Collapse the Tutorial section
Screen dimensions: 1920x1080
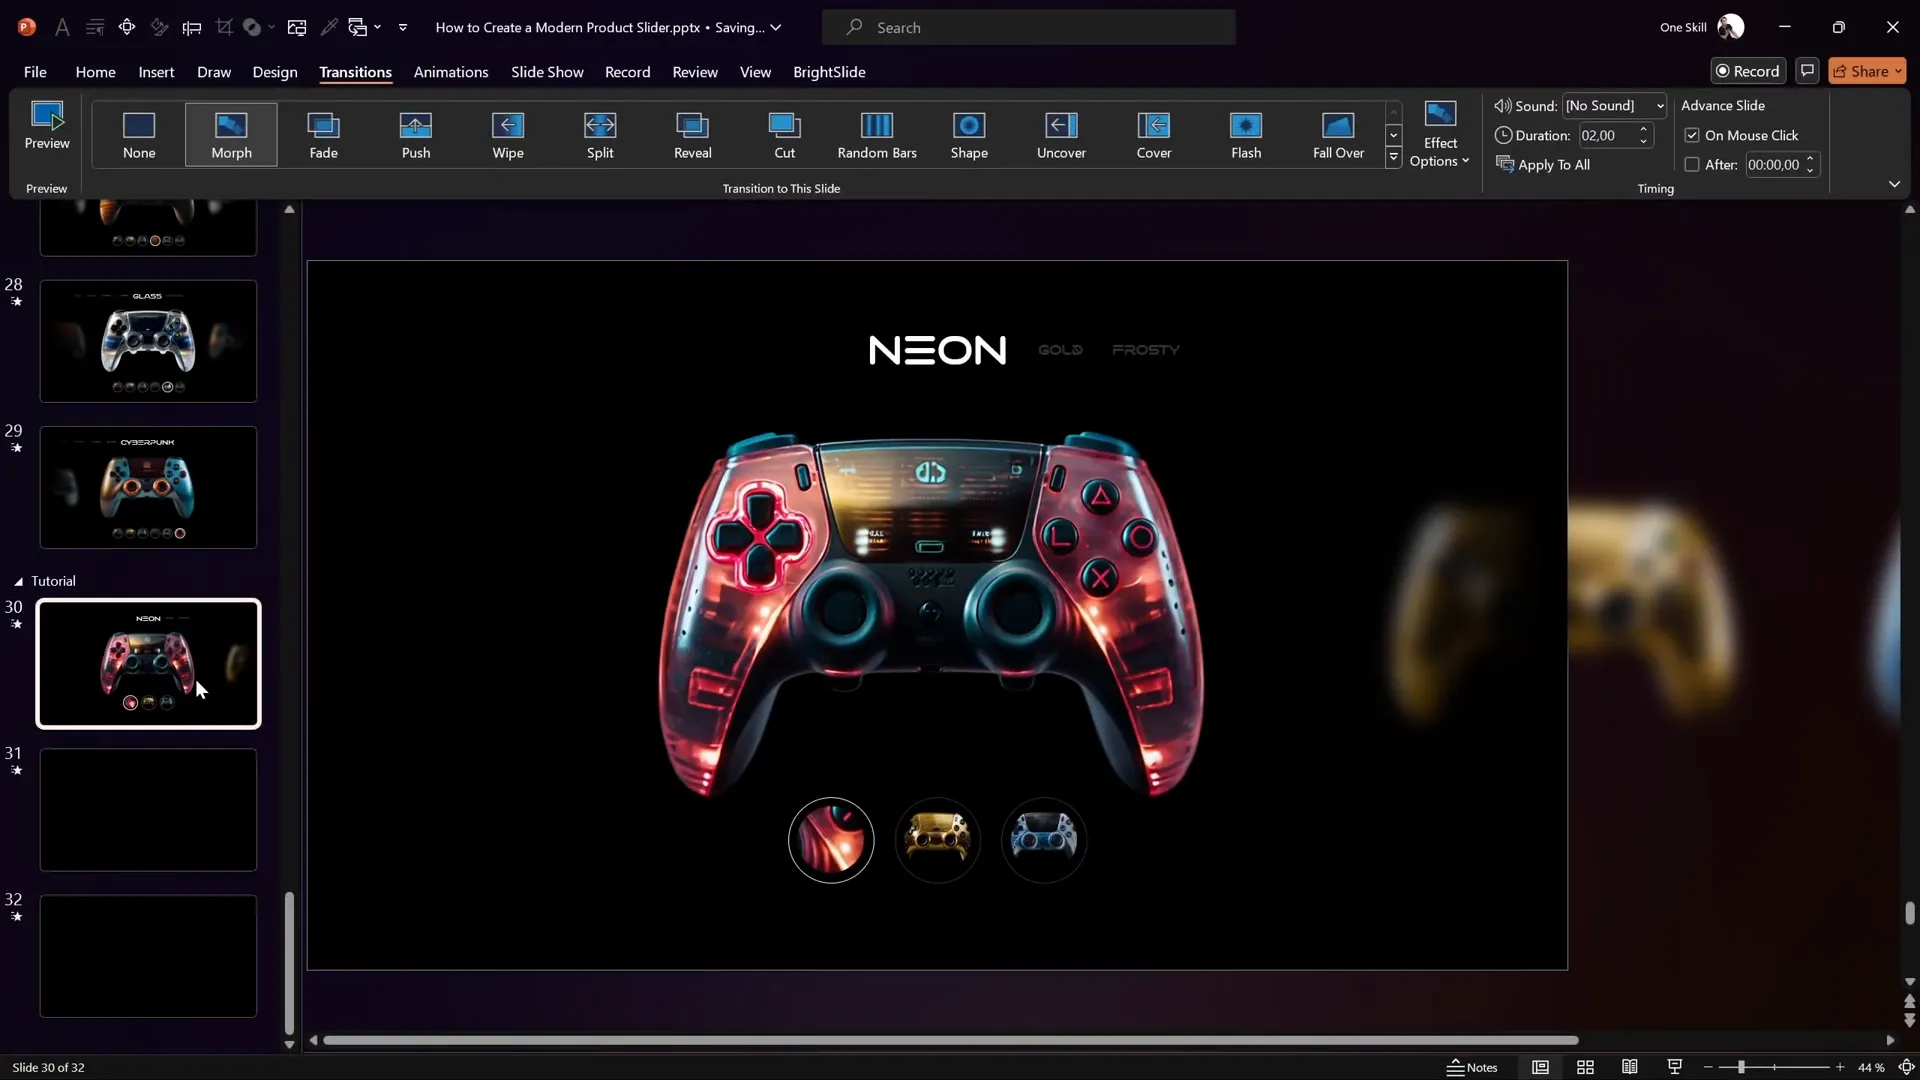pos(18,581)
